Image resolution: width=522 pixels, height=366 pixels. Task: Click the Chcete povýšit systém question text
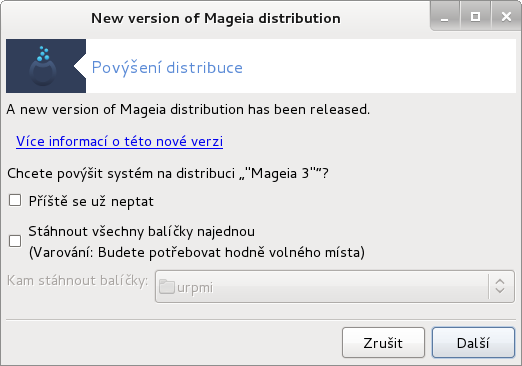pyautogui.click(x=168, y=174)
